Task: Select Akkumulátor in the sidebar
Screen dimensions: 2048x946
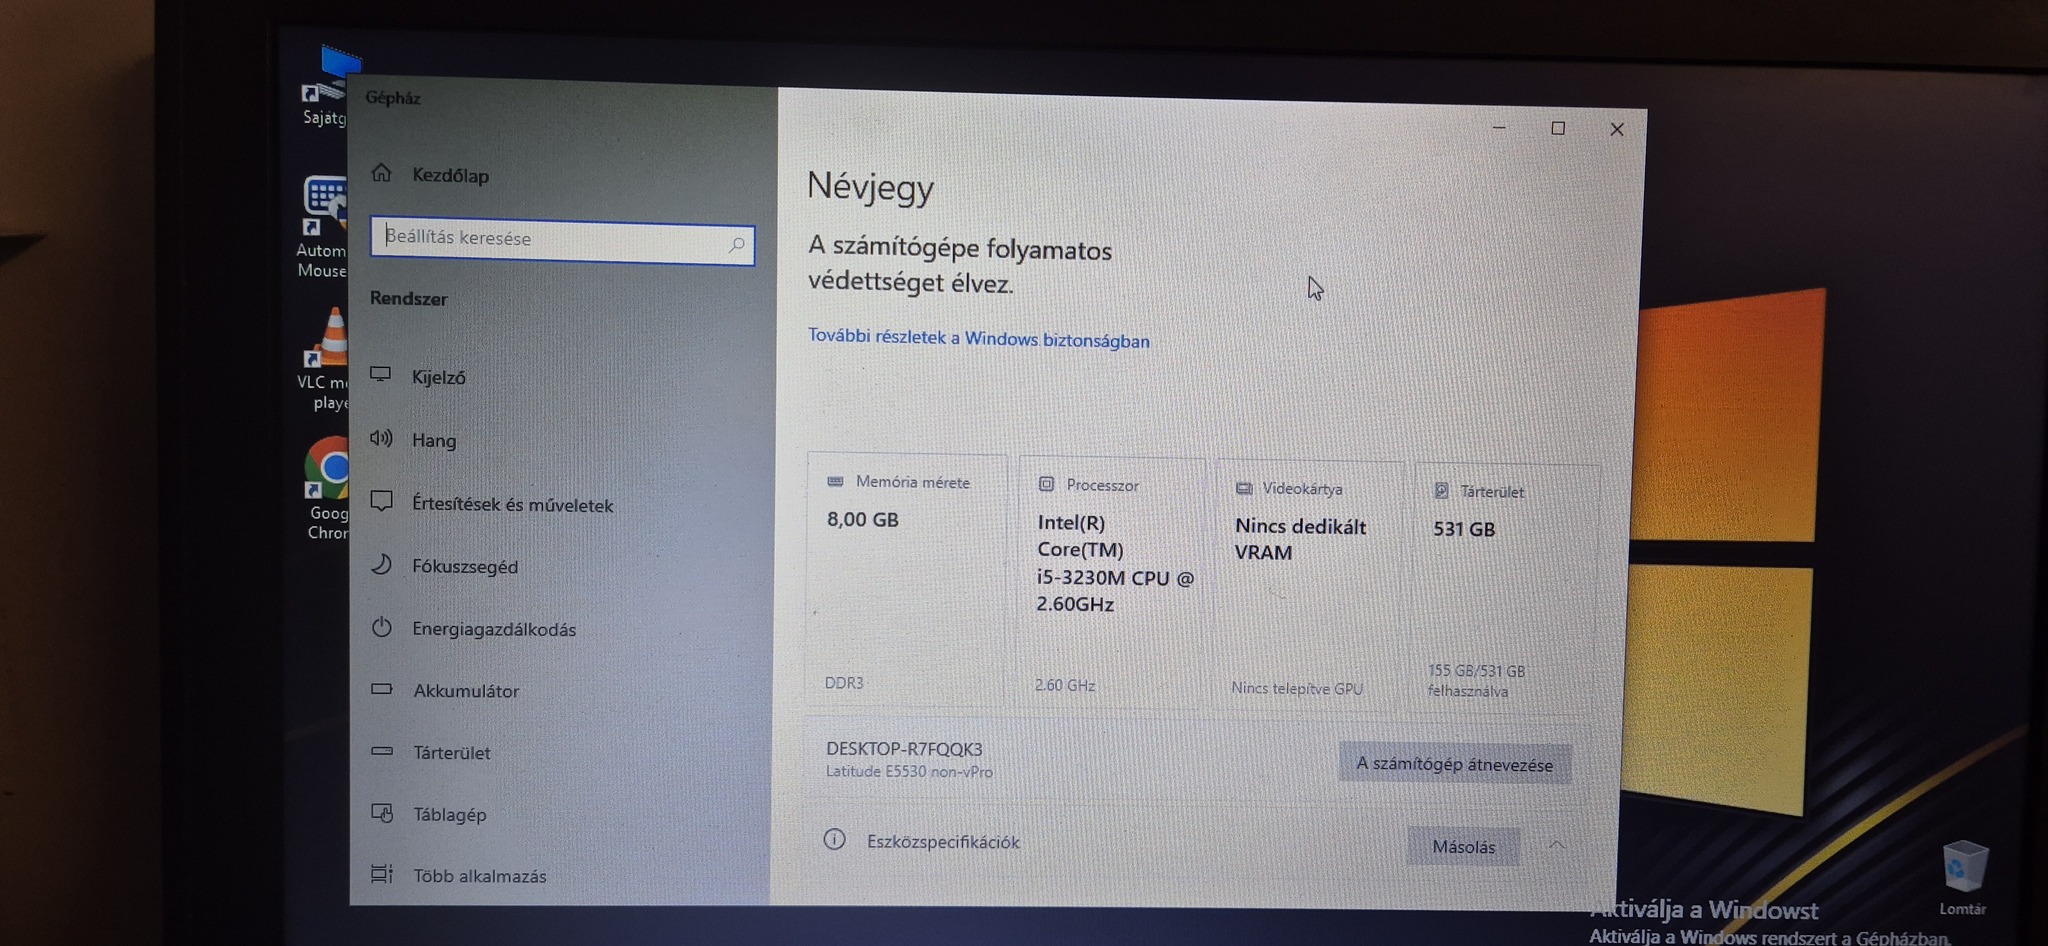Action: point(444,690)
